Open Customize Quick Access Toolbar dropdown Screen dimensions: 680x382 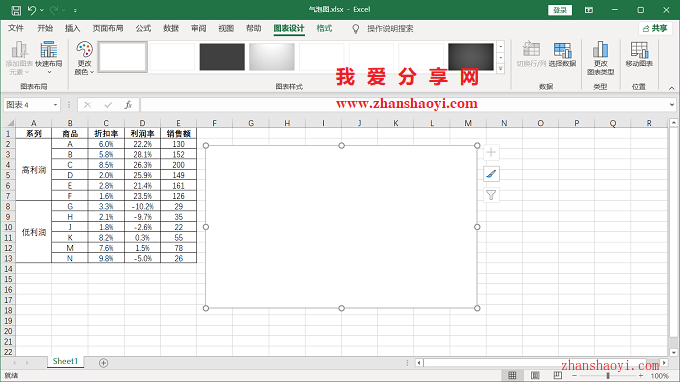coord(75,10)
